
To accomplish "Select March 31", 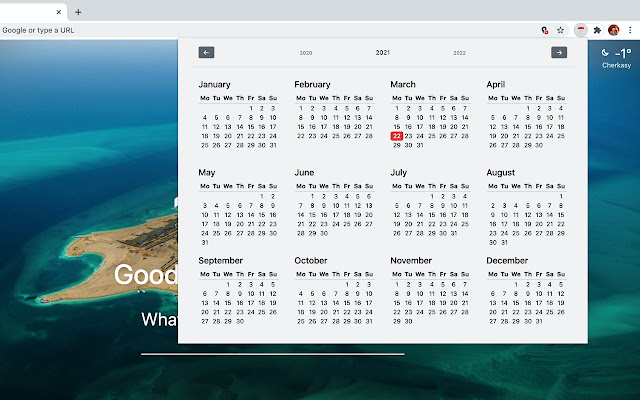I will 420,145.
